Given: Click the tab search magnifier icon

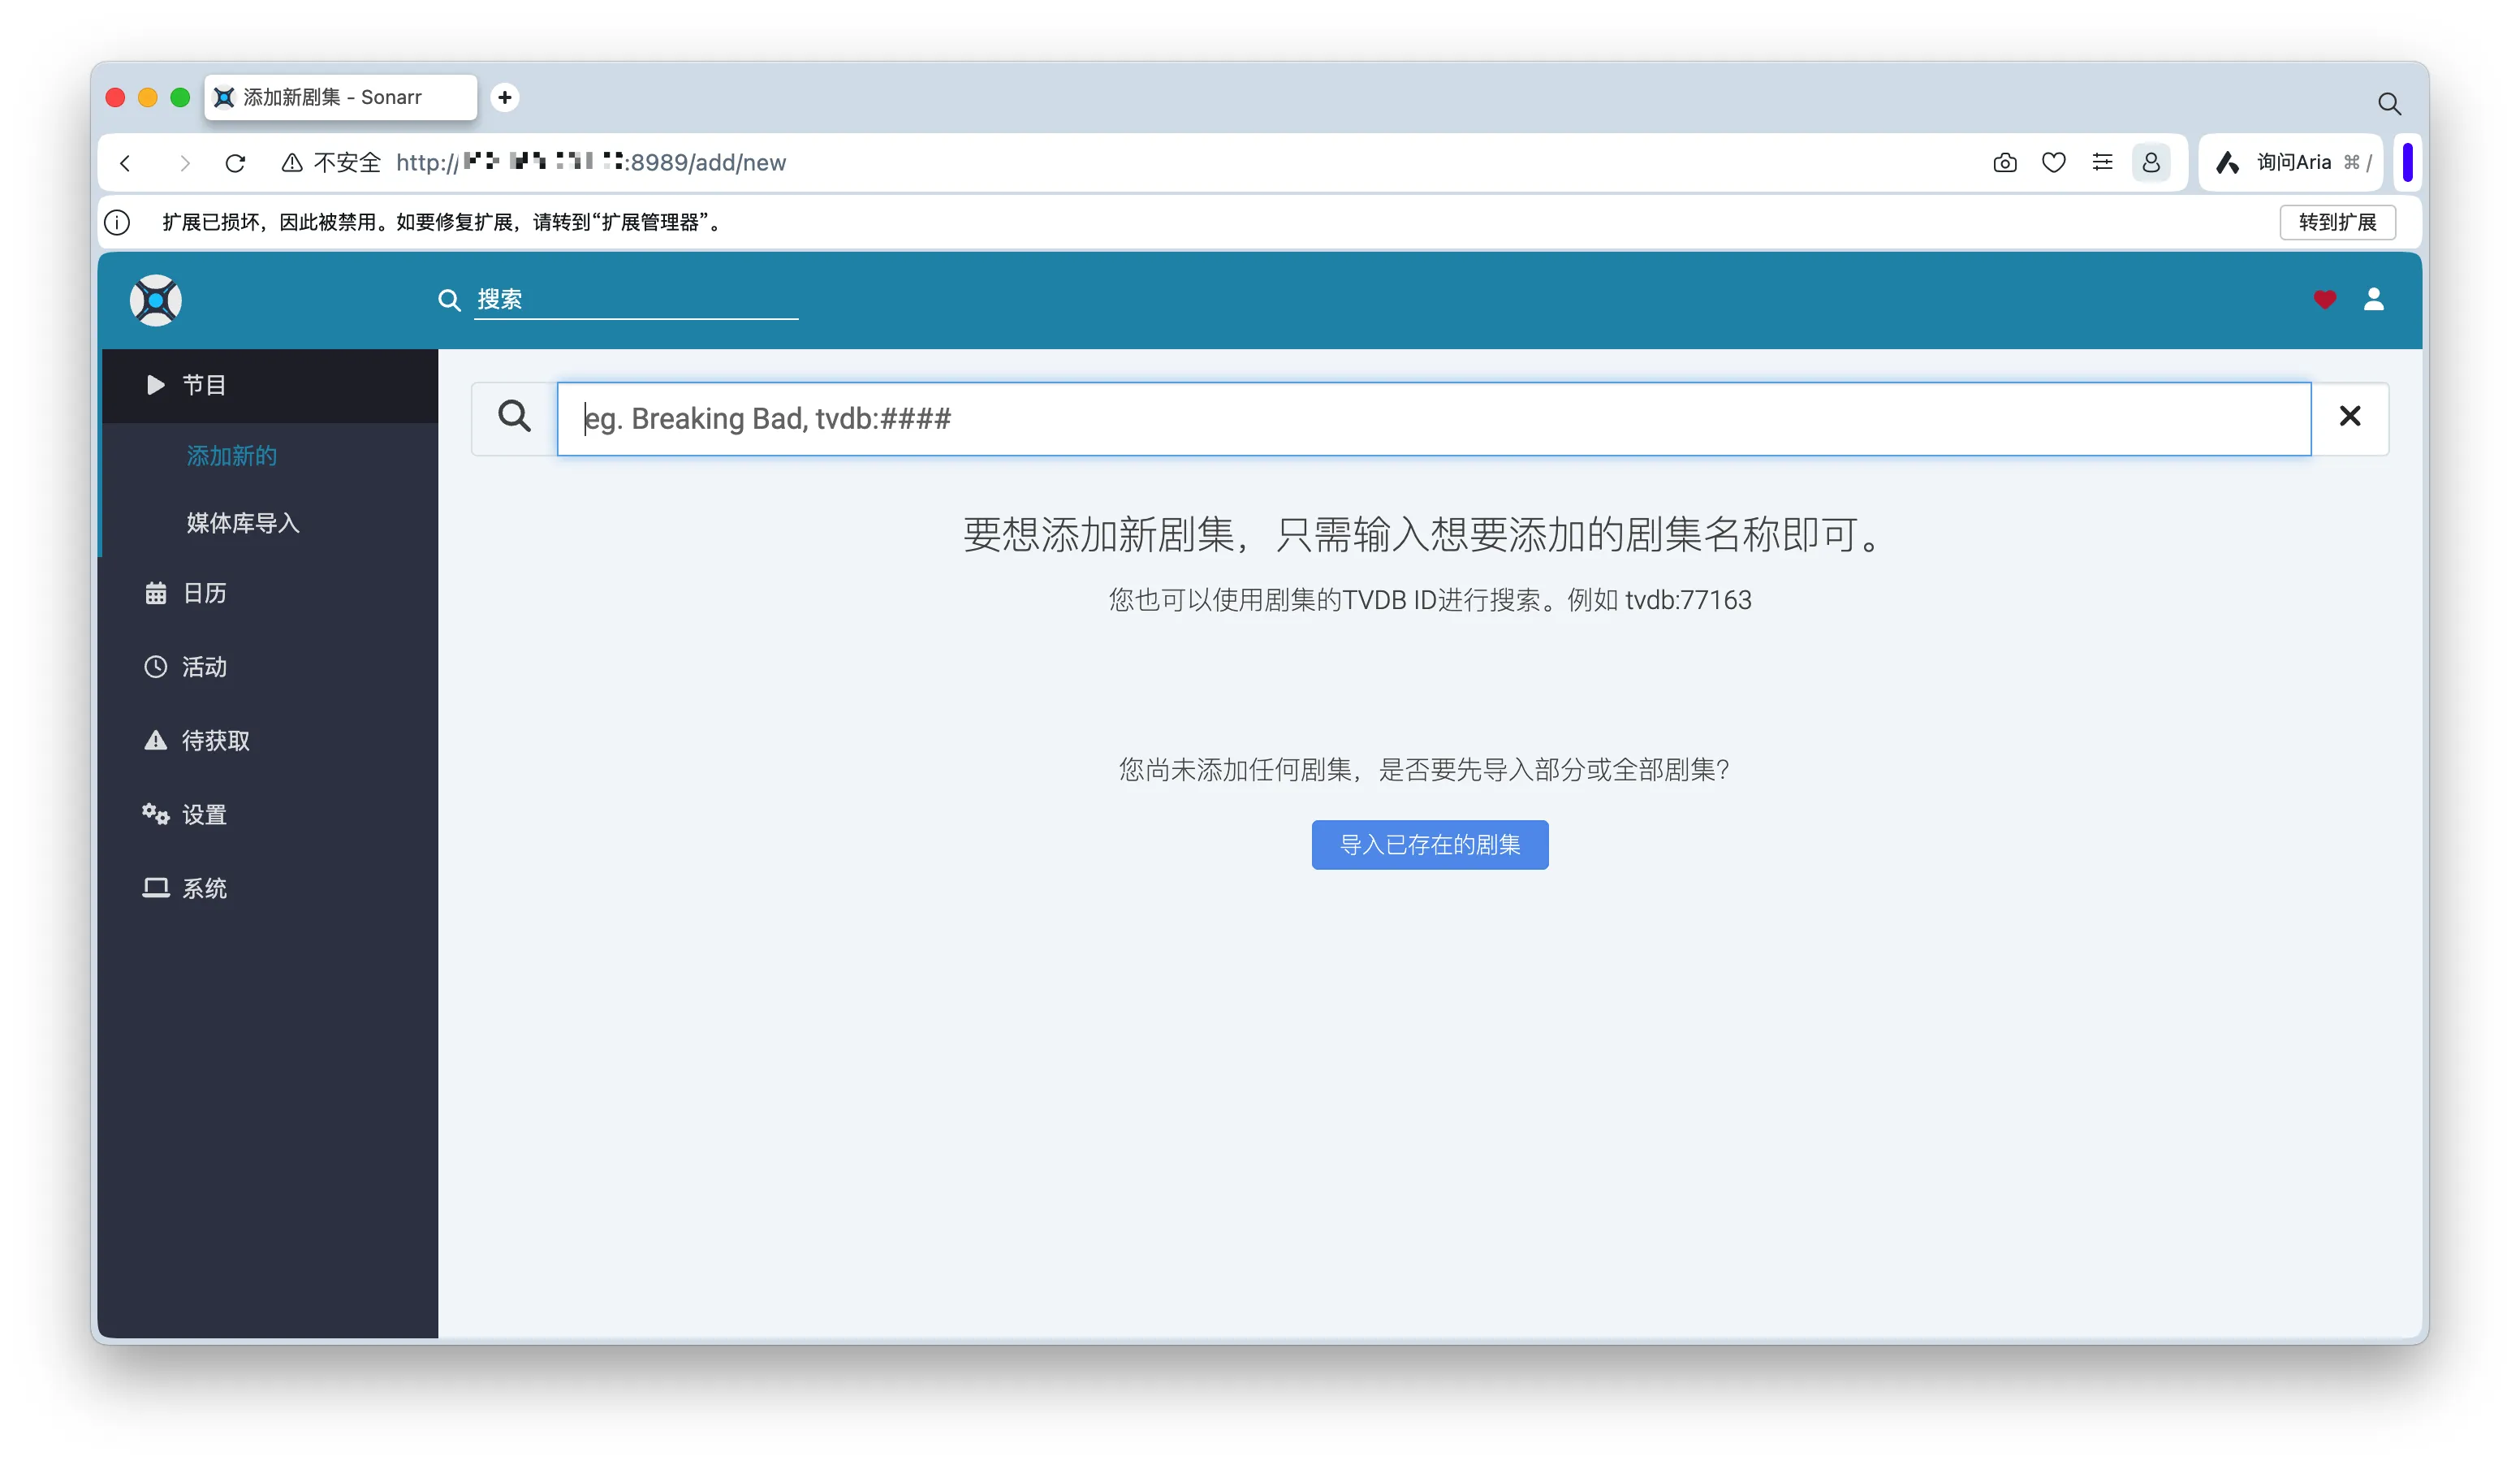Looking at the screenshot, I should (2389, 103).
